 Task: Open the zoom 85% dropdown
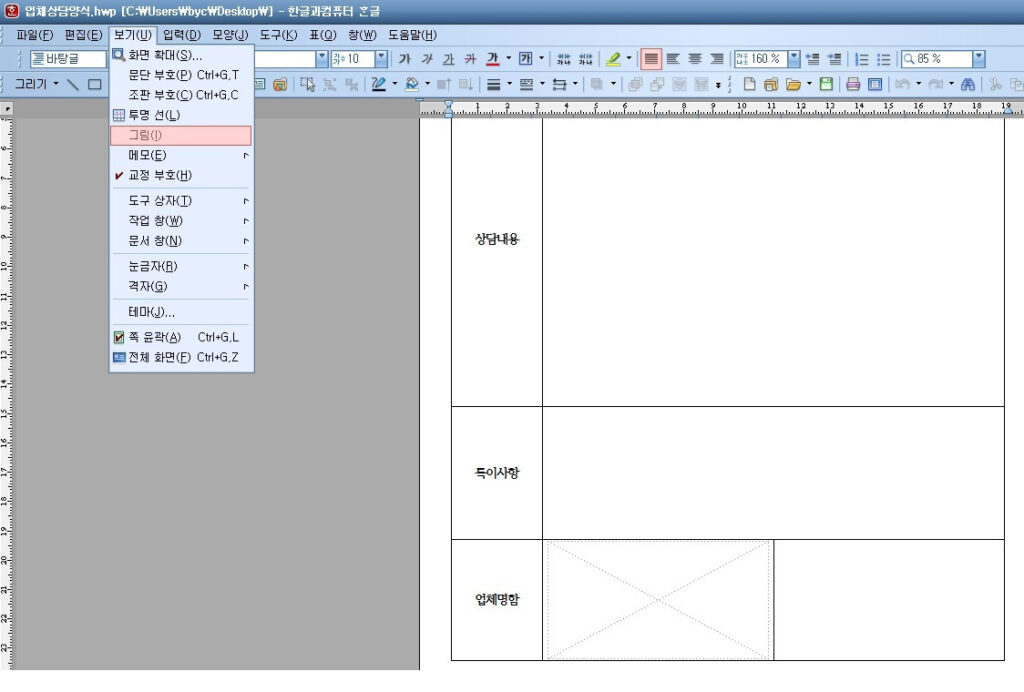pos(978,59)
